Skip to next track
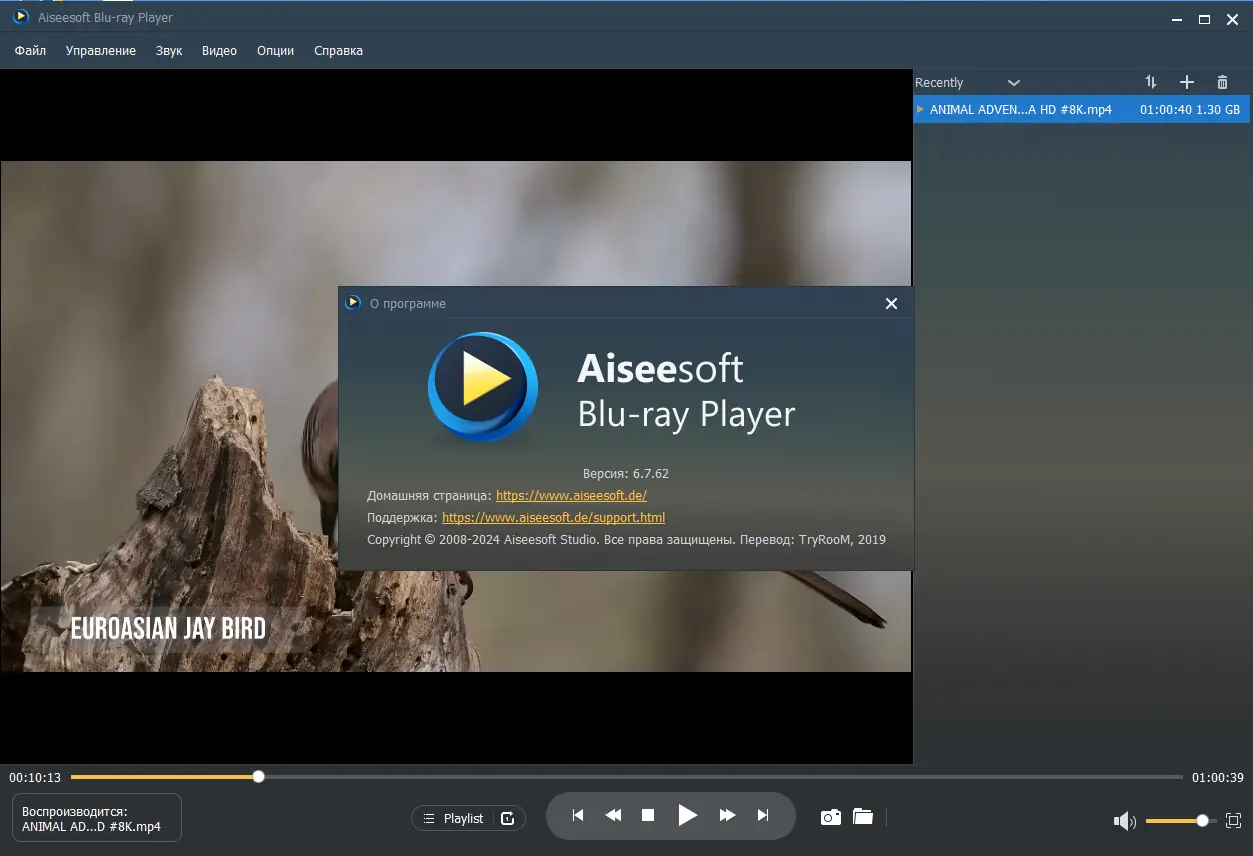Screen dimensions: 1253x856 pos(763,816)
